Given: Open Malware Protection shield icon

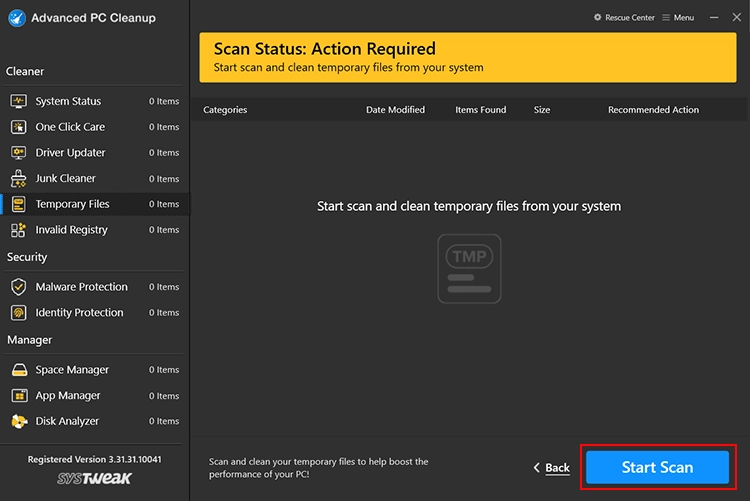Looking at the screenshot, I should click(18, 287).
